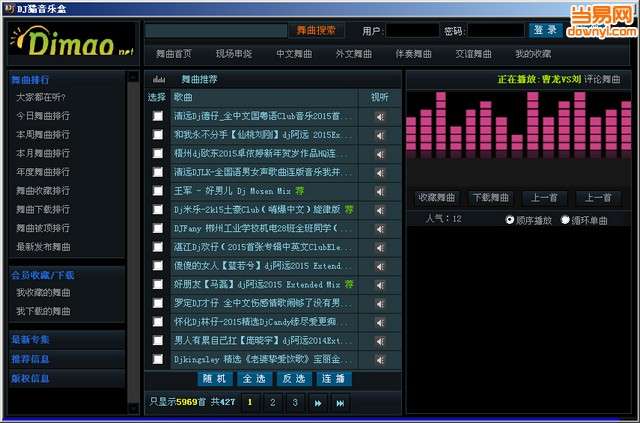Select checkbox for 福州dj欧东2015 track
The width and height of the screenshot is (640, 423).
pyautogui.click(x=158, y=153)
